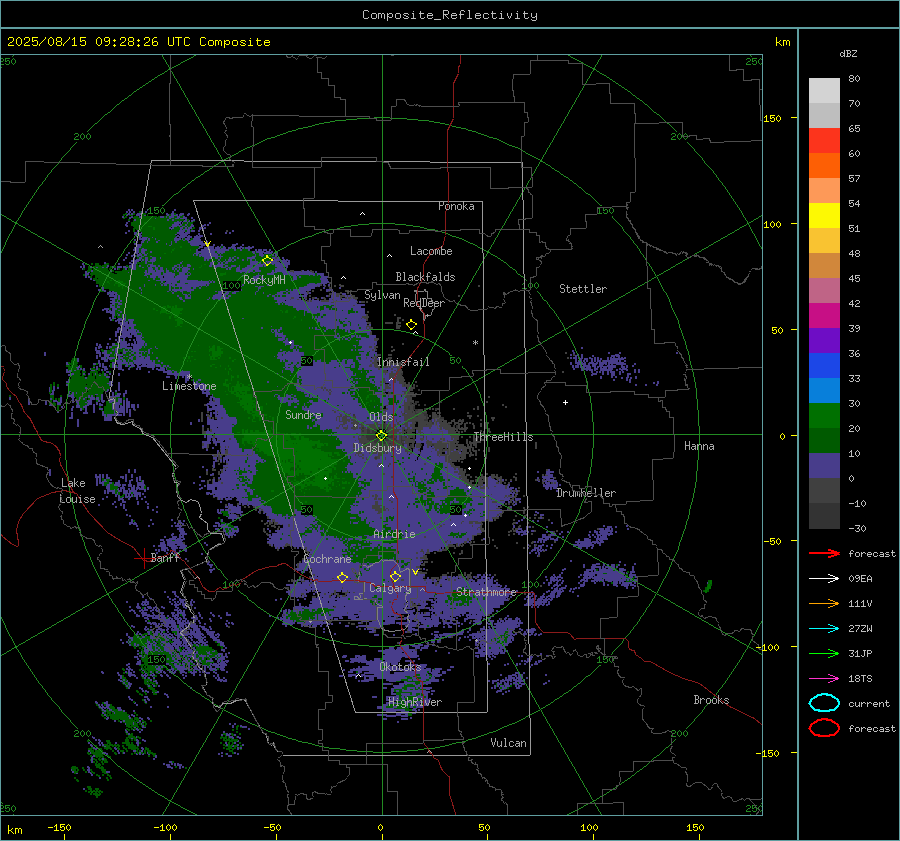Screen dimensions: 900x841
Task: Click the red 65 dBZ color swatch
Action: point(824,141)
